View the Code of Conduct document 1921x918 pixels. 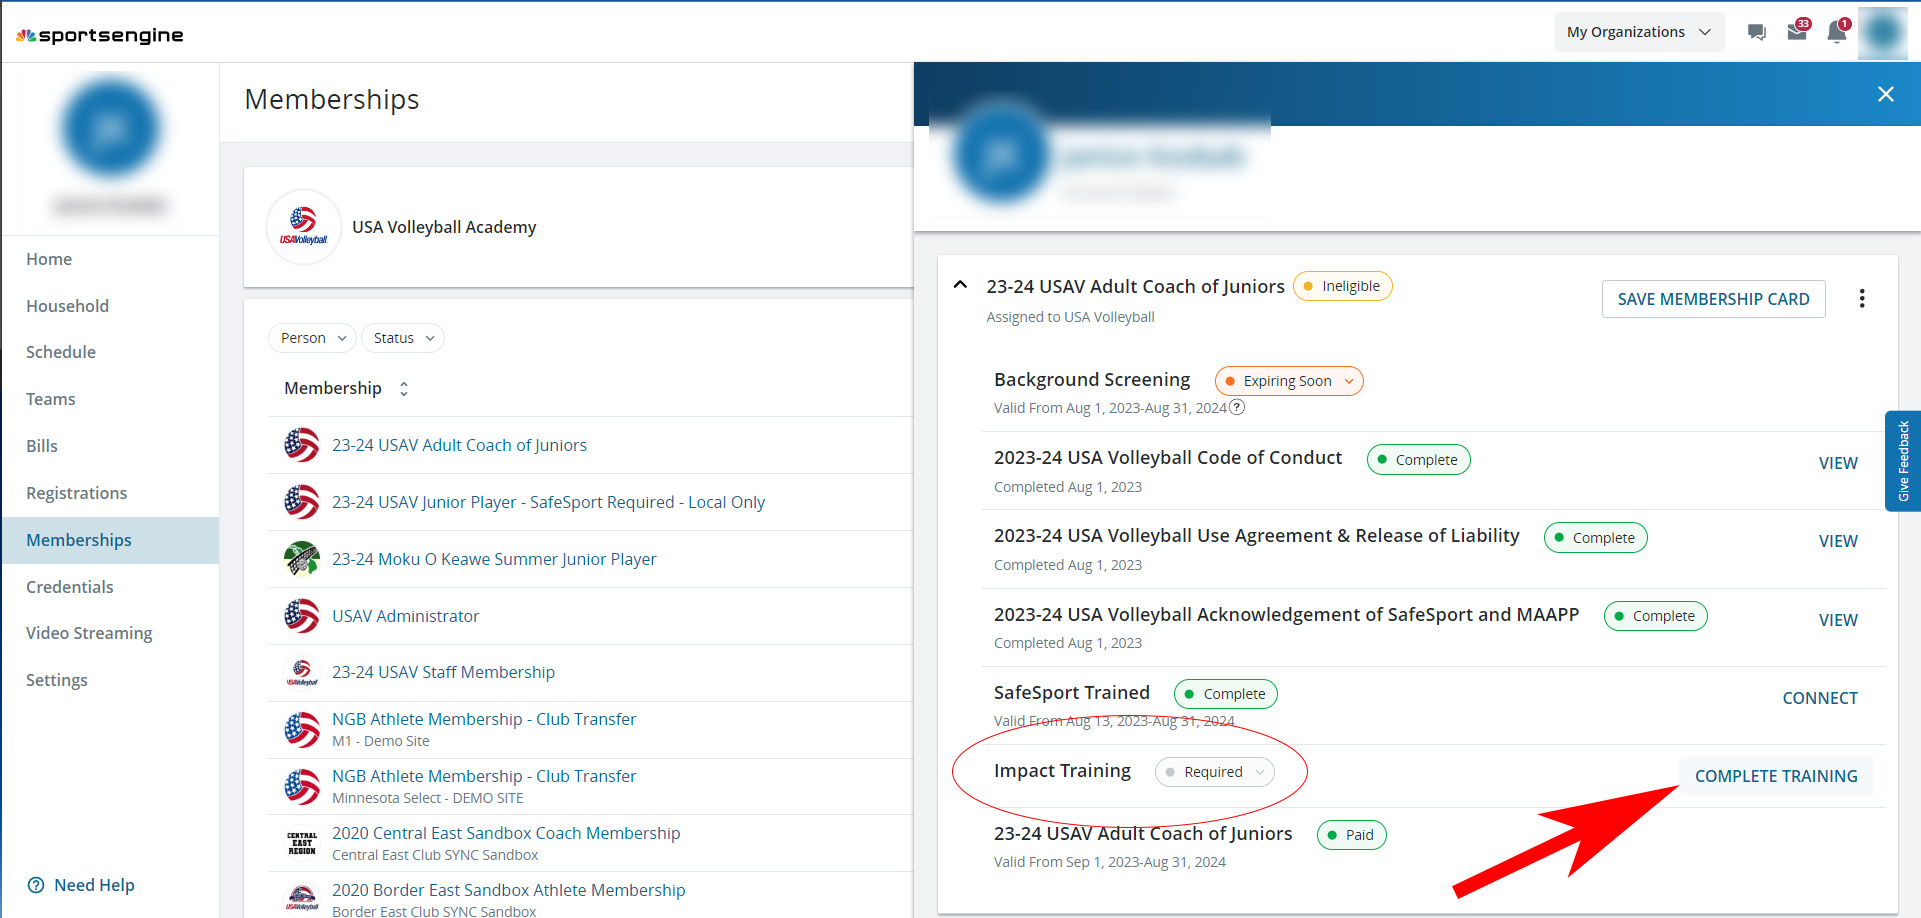[1838, 463]
